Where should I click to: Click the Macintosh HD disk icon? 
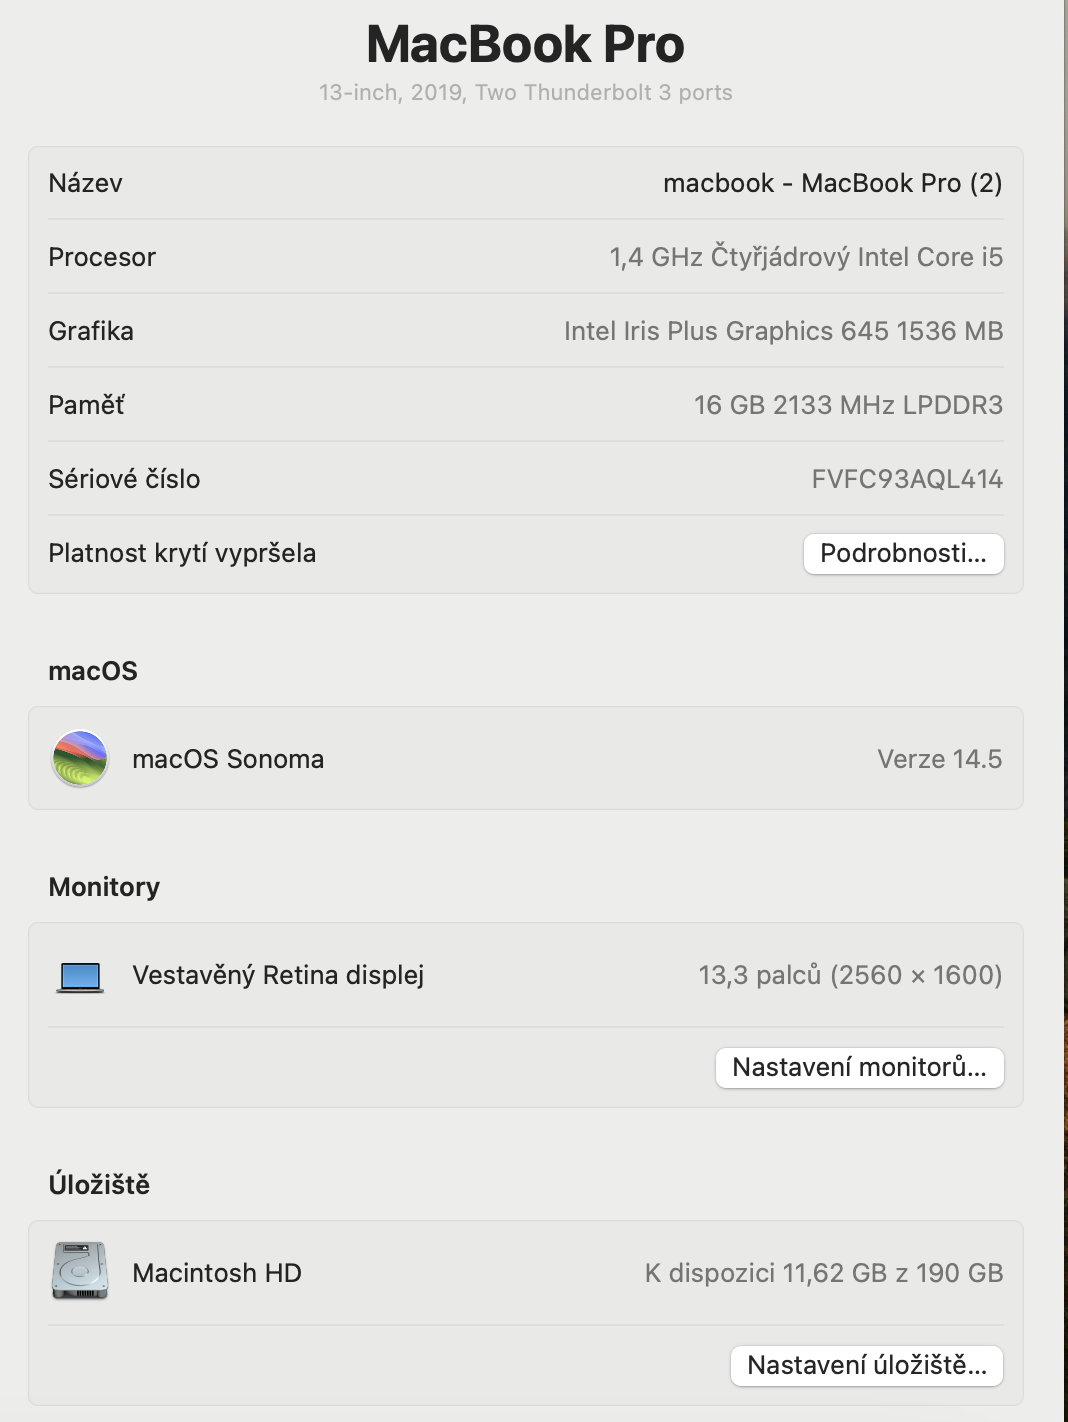pos(80,1272)
